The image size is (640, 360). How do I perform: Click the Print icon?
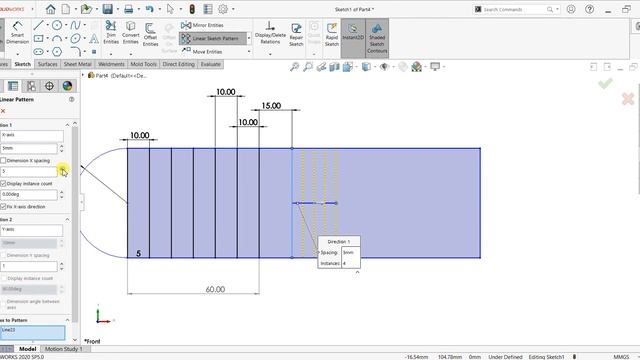tap(129, 9)
